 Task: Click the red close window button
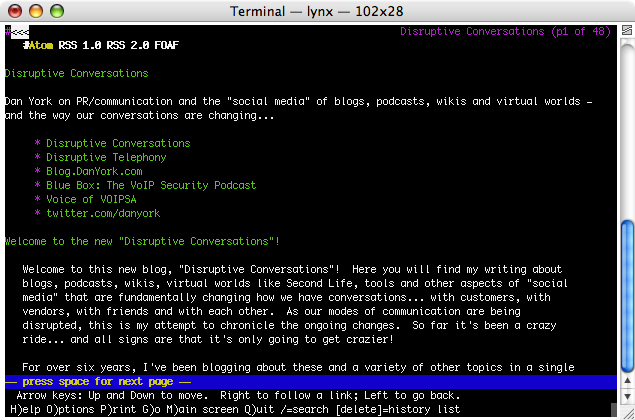point(14,11)
